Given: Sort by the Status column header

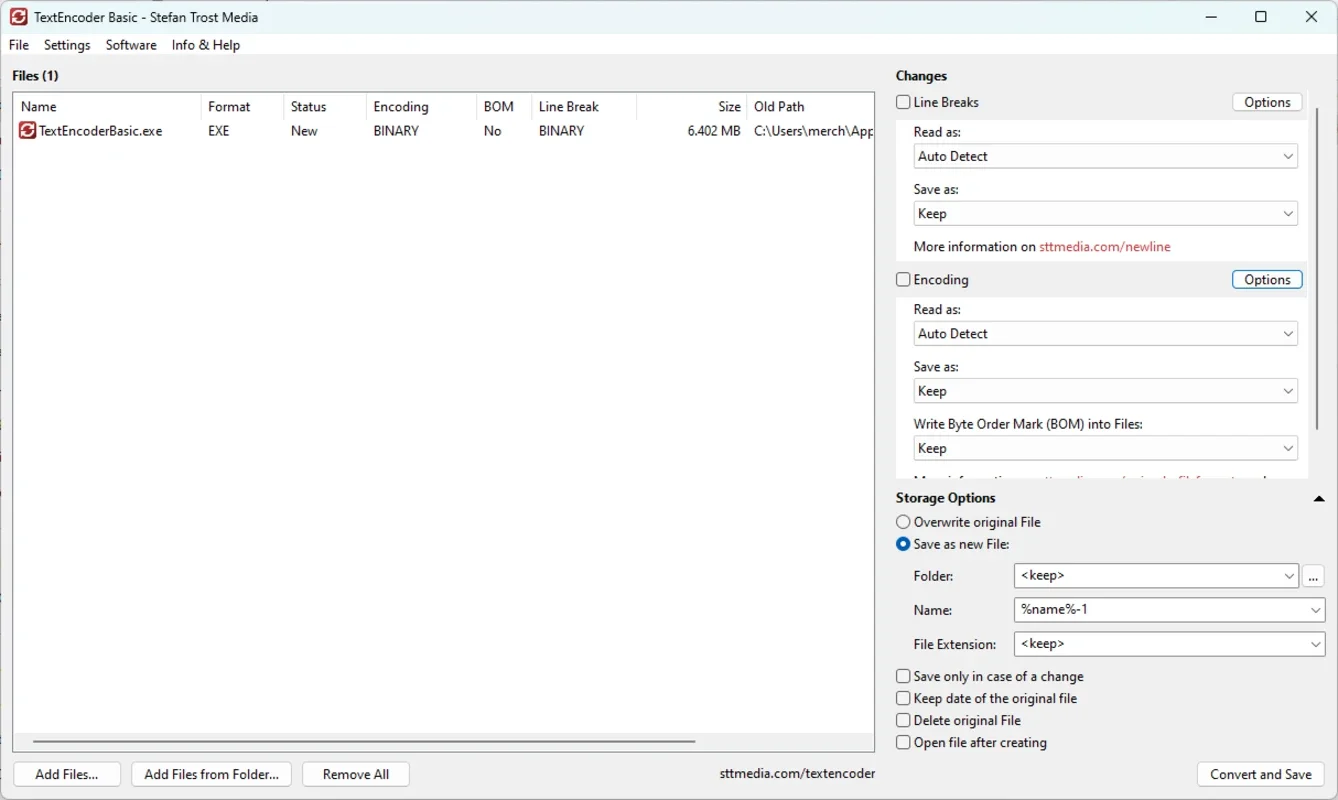Looking at the screenshot, I should (325, 107).
